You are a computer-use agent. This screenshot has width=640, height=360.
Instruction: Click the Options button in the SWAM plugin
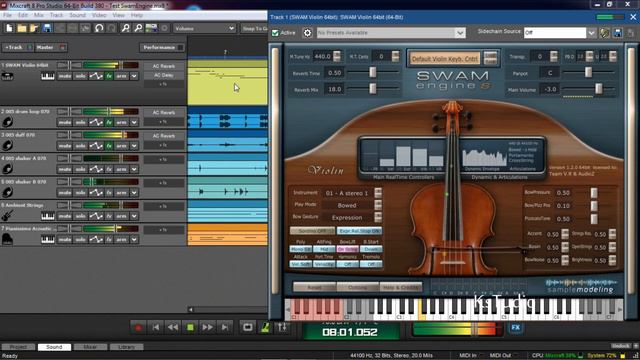[x=357, y=287]
